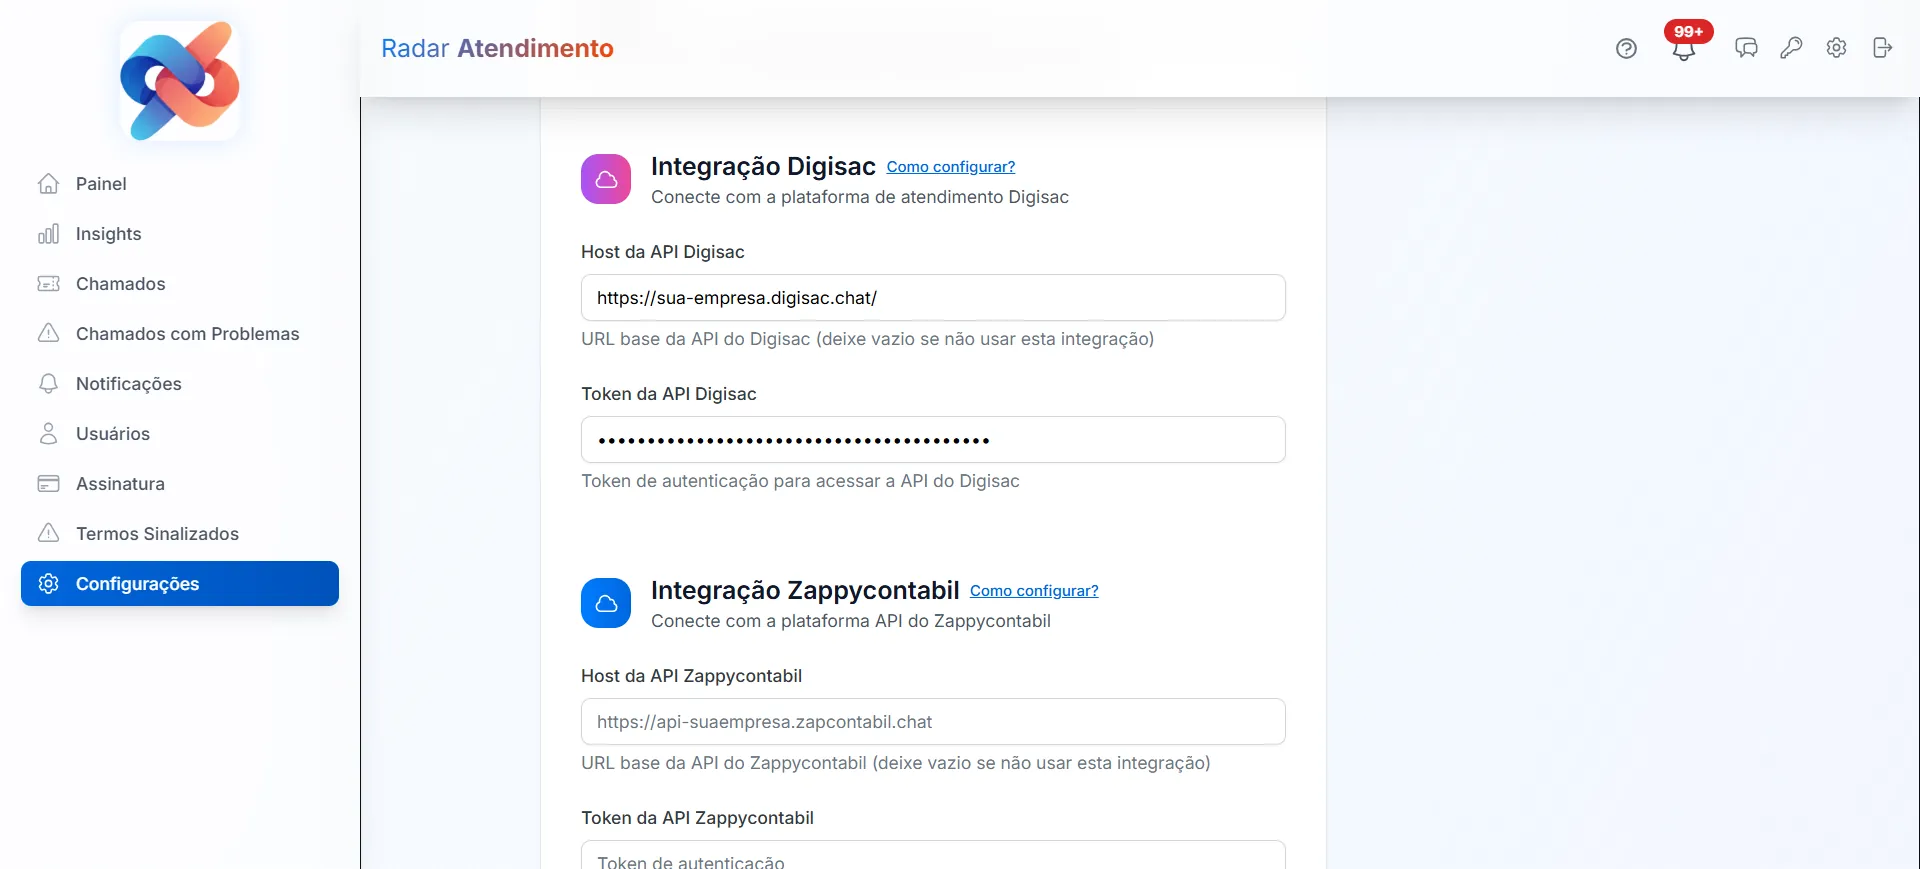Image resolution: width=1920 pixels, height=869 pixels.
Task: Click the logout icon at top right
Action: tap(1883, 48)
